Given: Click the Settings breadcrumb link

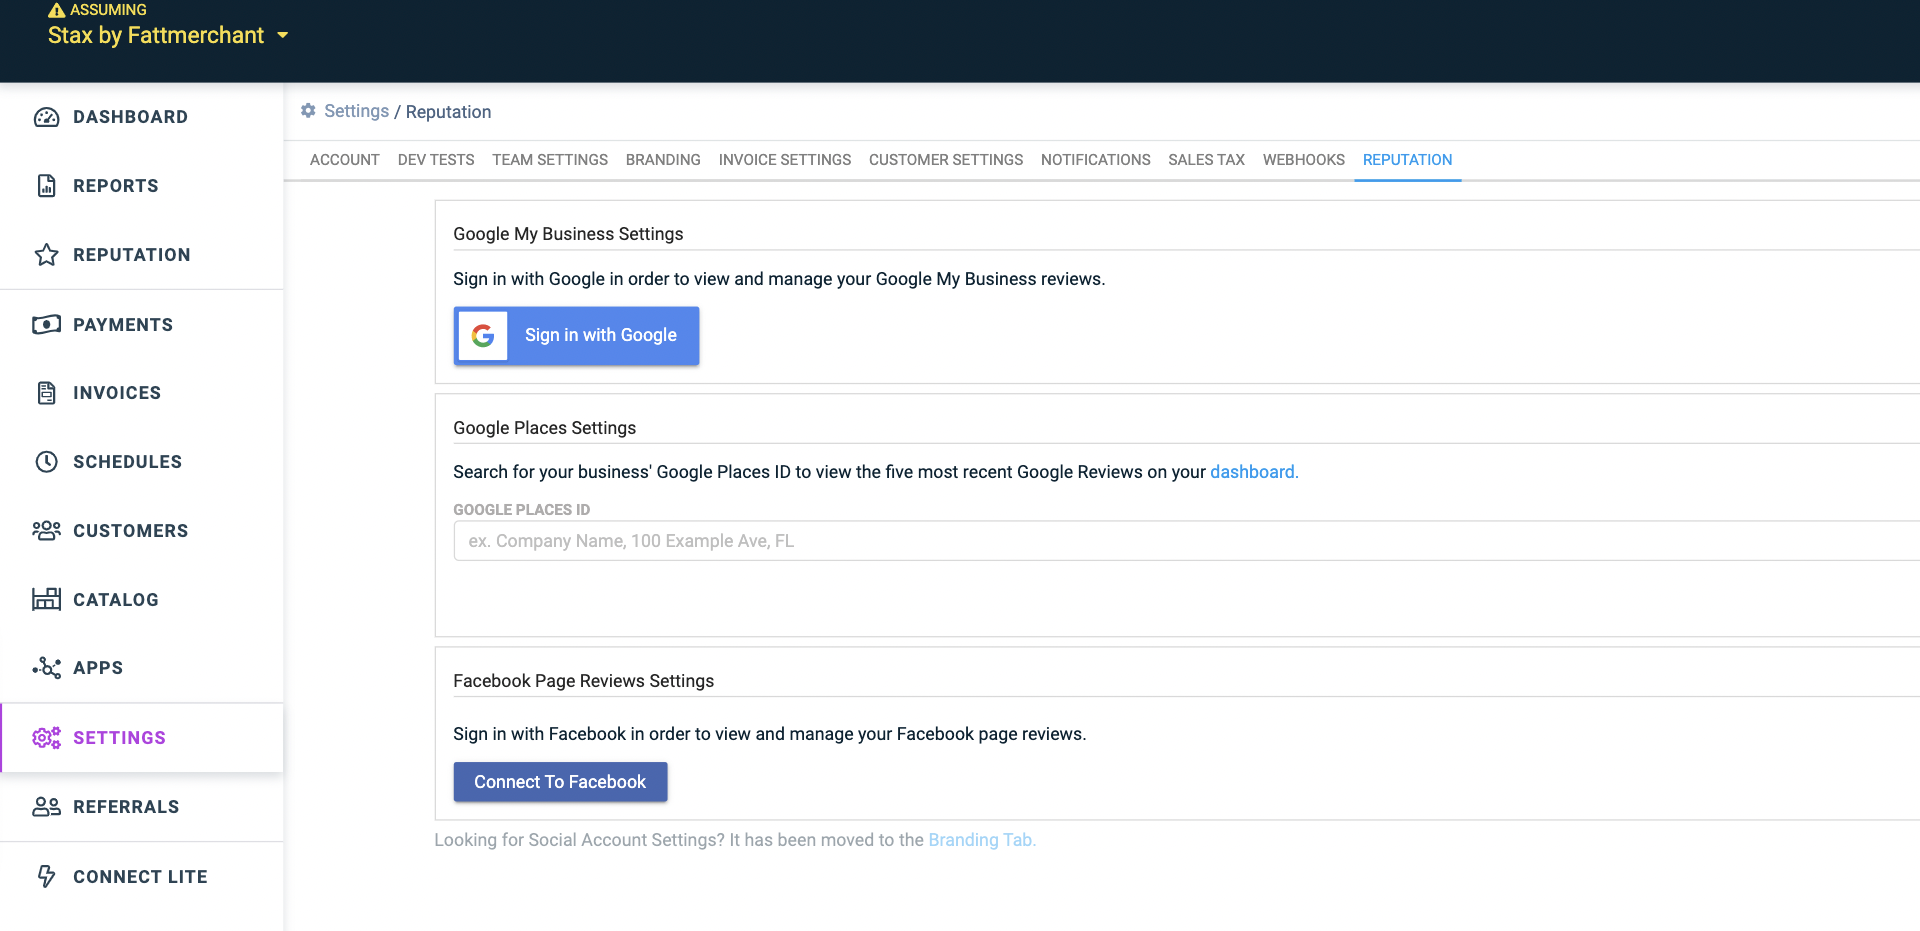Looking at the screenshot, I should [356, 111].
